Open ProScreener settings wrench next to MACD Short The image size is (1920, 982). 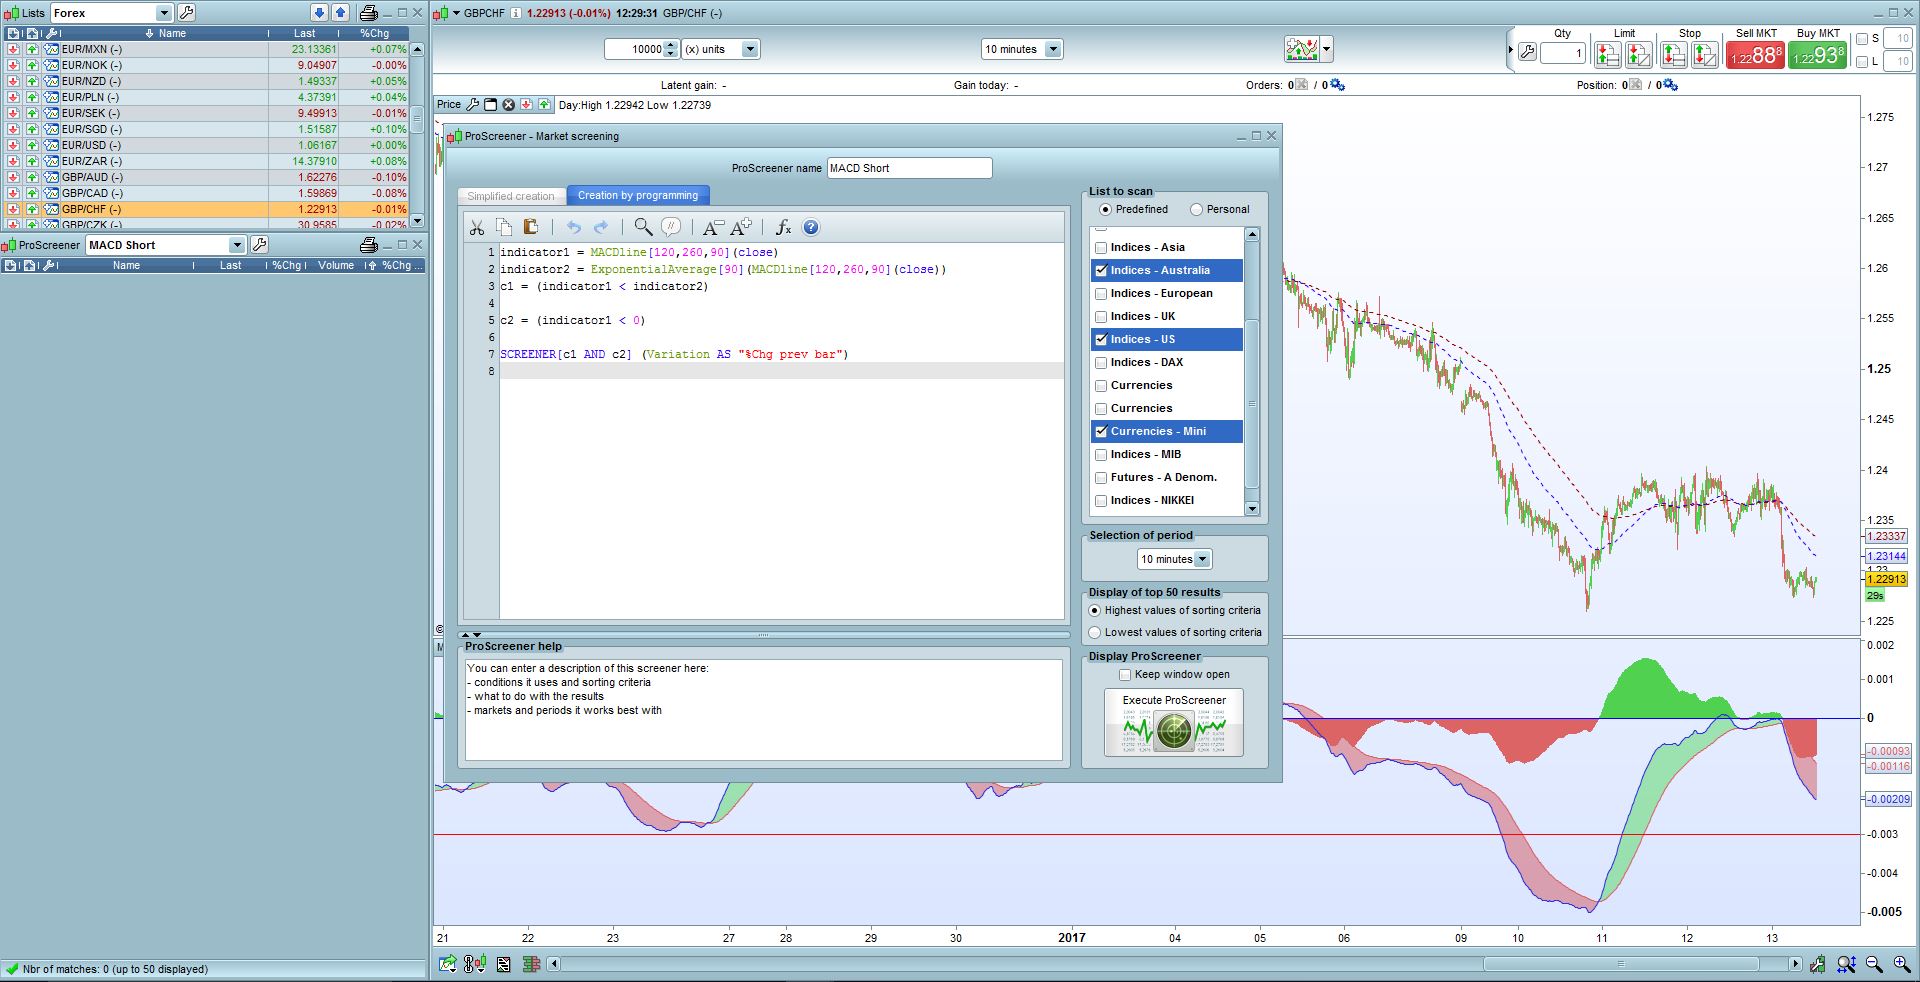(x=259, y=245)
